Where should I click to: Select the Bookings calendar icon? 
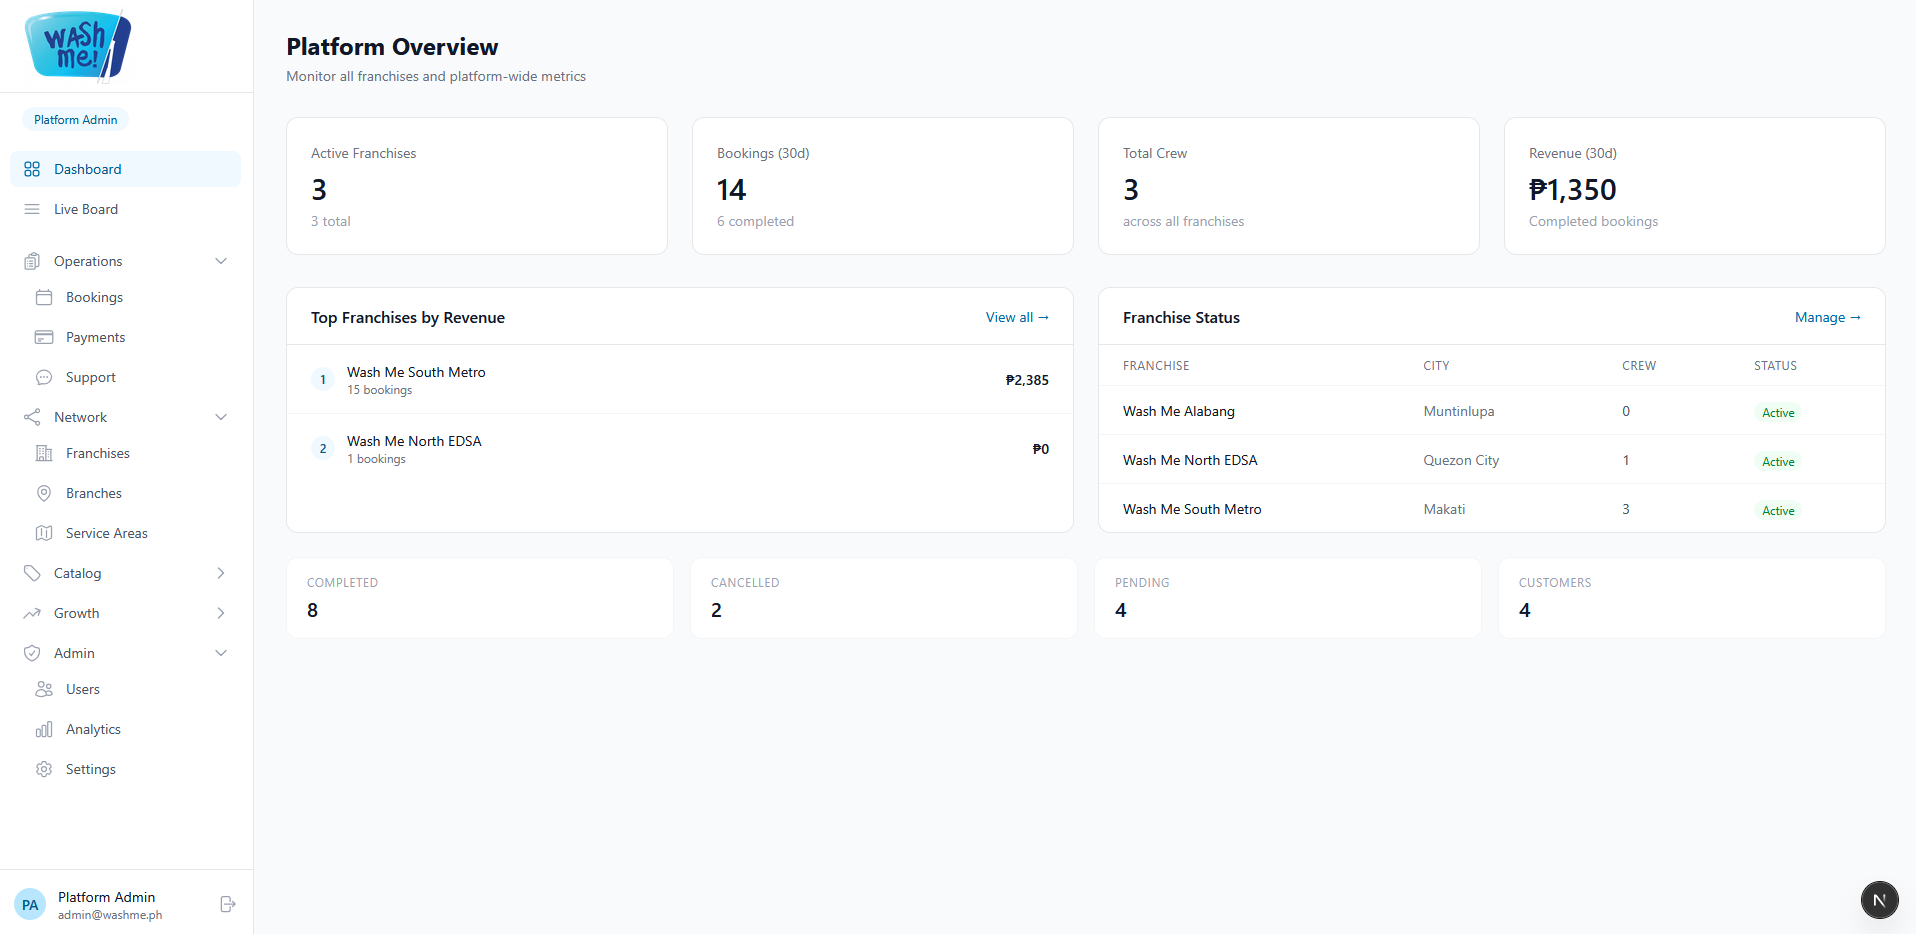44,297
